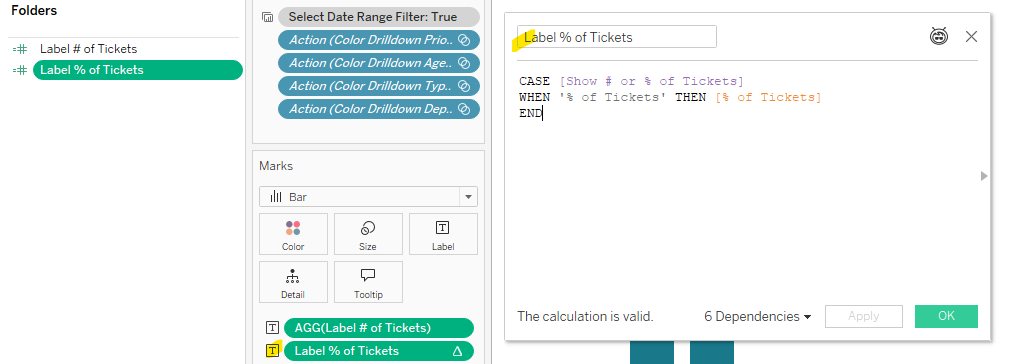Click the context filter icon beside Select Date Range
This screenshot has width=1011, height=364.
click(x=268, y=17)
